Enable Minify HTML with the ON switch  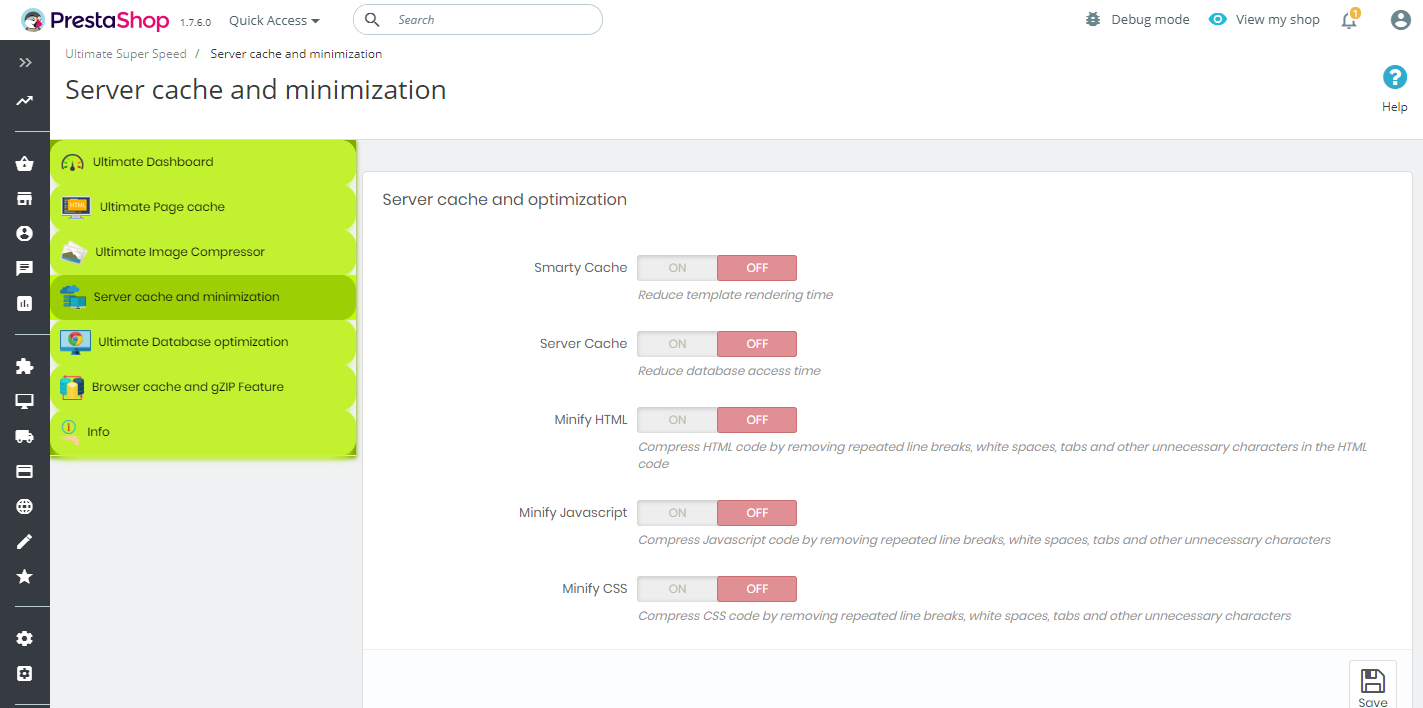coord(677,420)
